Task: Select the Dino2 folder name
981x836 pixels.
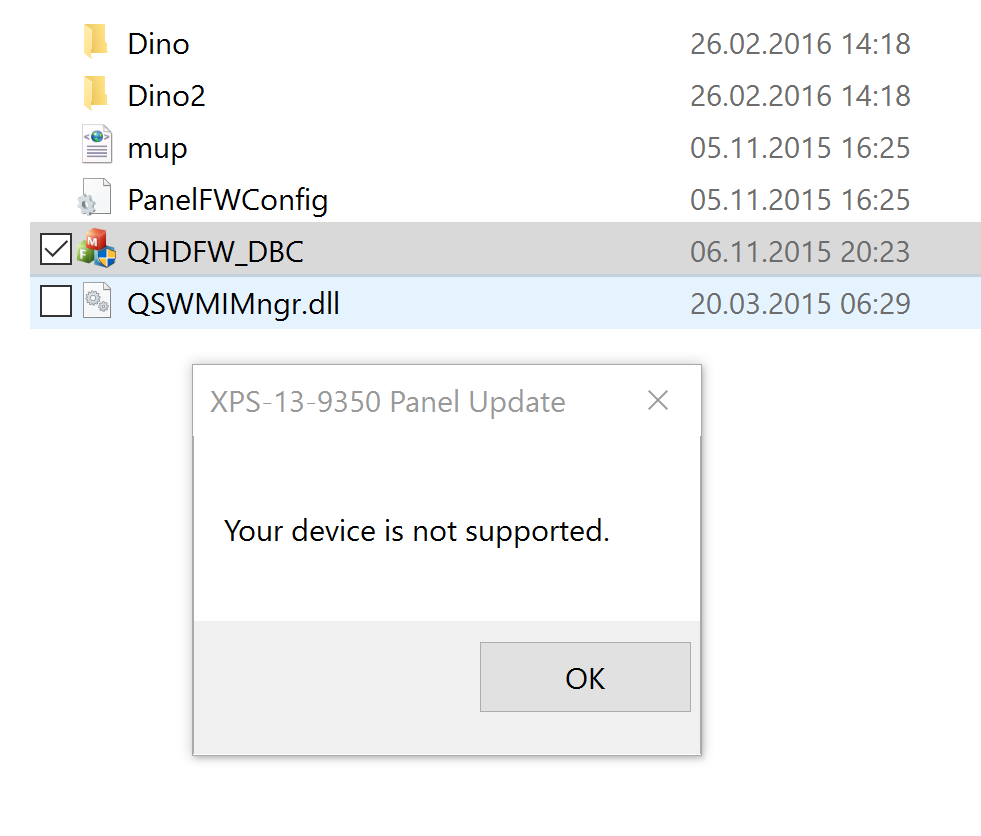Action: [x=166, y=96]
